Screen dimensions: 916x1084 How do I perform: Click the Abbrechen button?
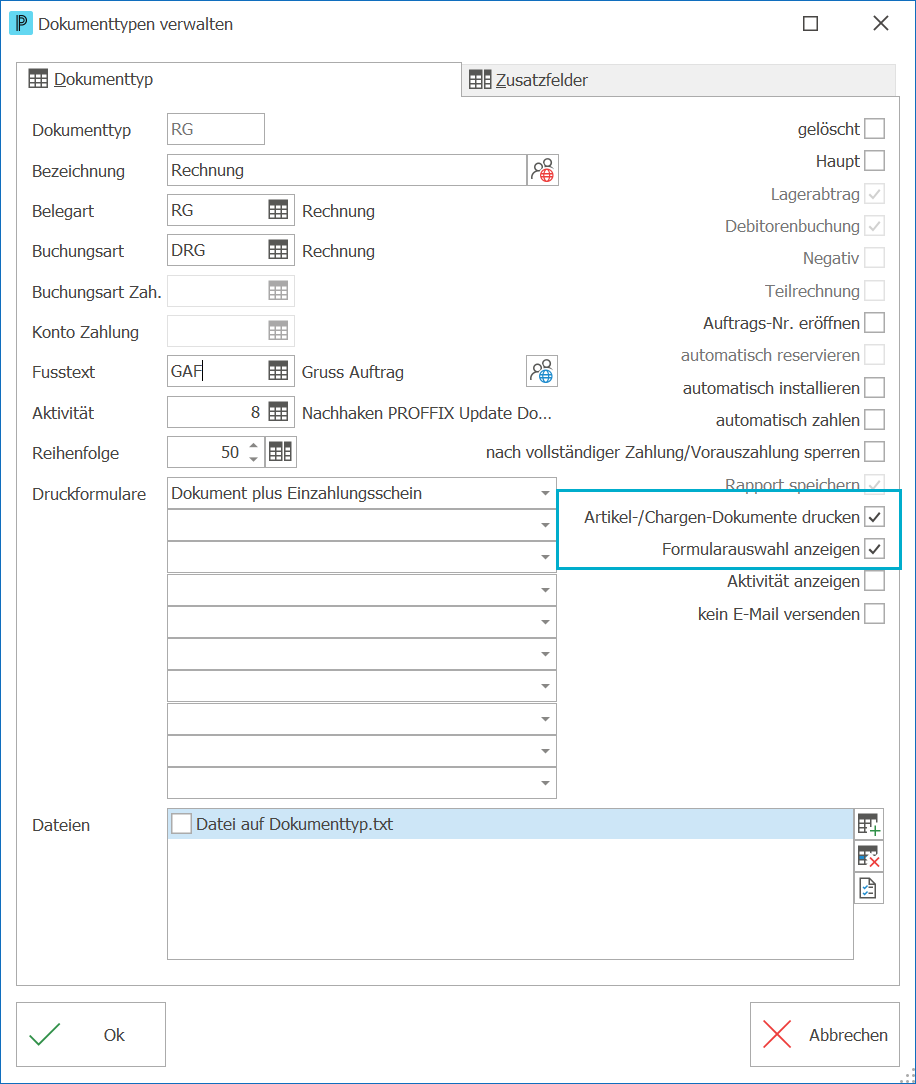825,1034
